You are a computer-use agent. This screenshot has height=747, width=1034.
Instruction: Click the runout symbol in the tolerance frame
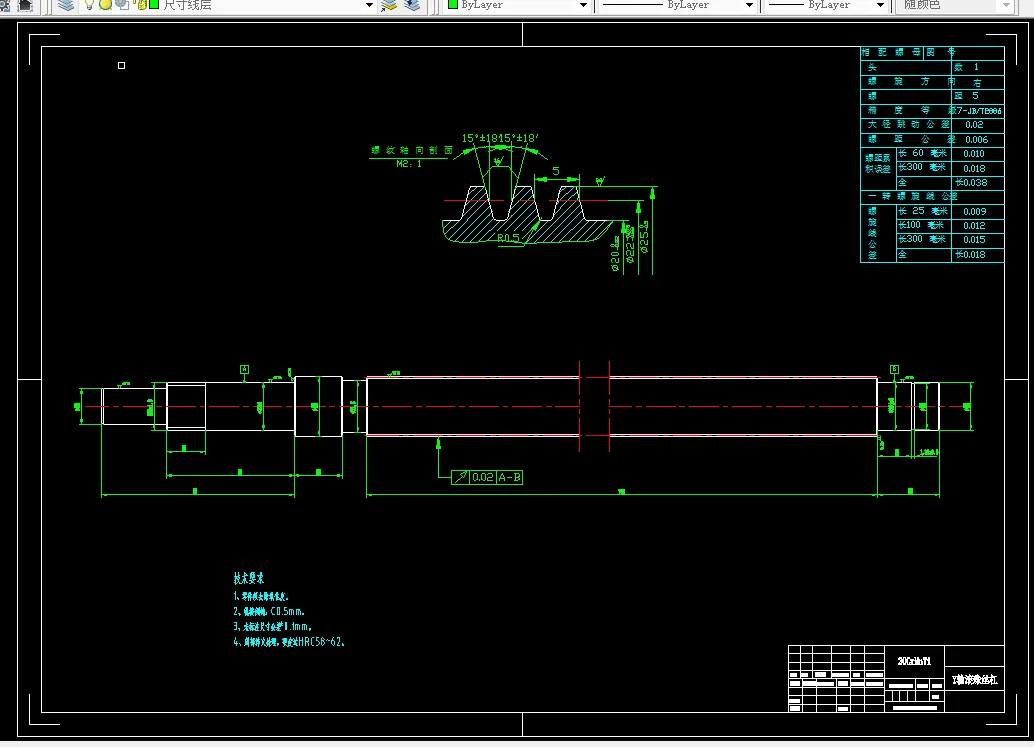tap(461, 477)
